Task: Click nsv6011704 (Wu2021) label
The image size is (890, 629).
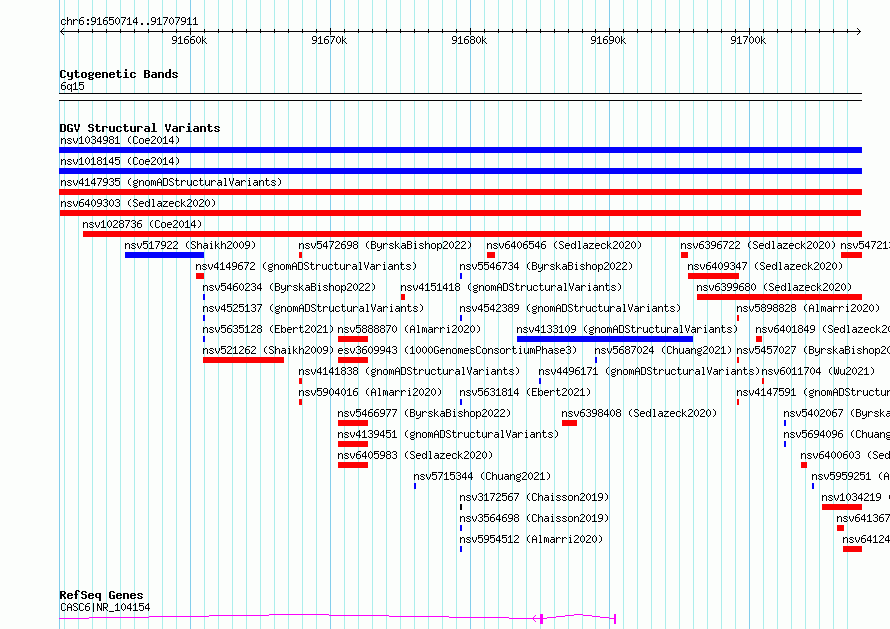Action: point(818,371)
